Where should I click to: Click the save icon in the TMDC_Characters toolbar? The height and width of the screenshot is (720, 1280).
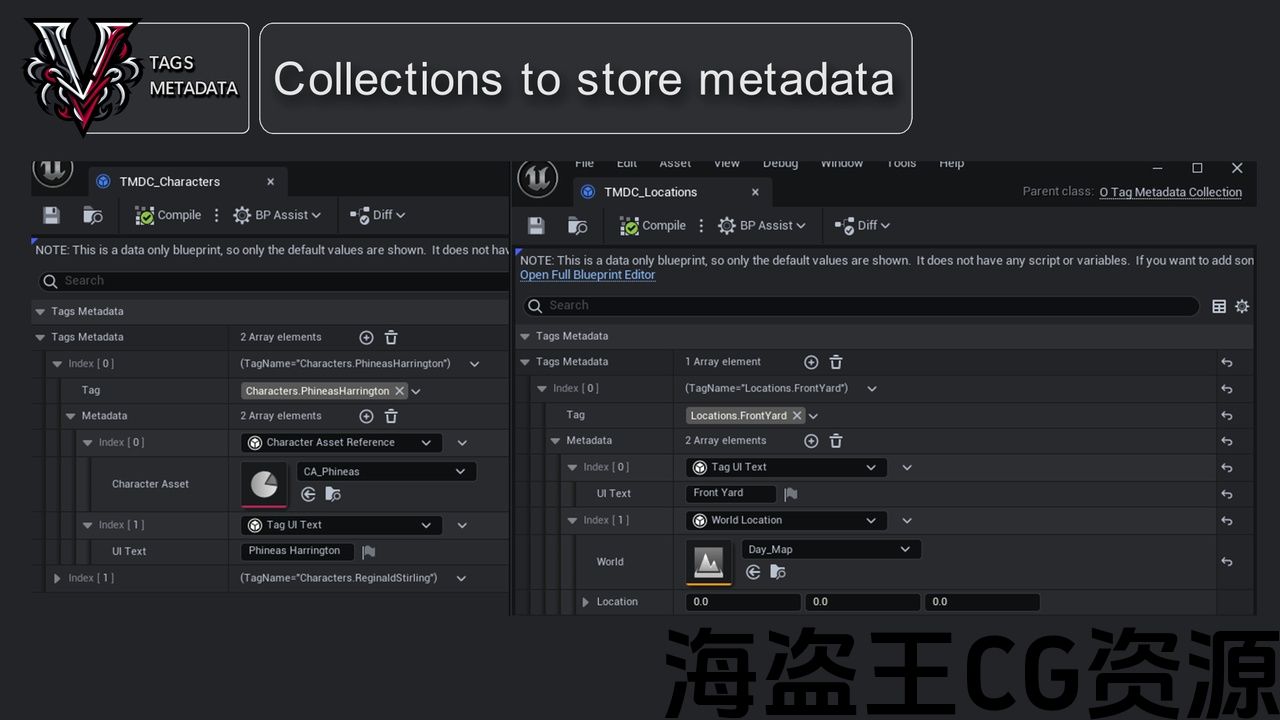point(52,215)
